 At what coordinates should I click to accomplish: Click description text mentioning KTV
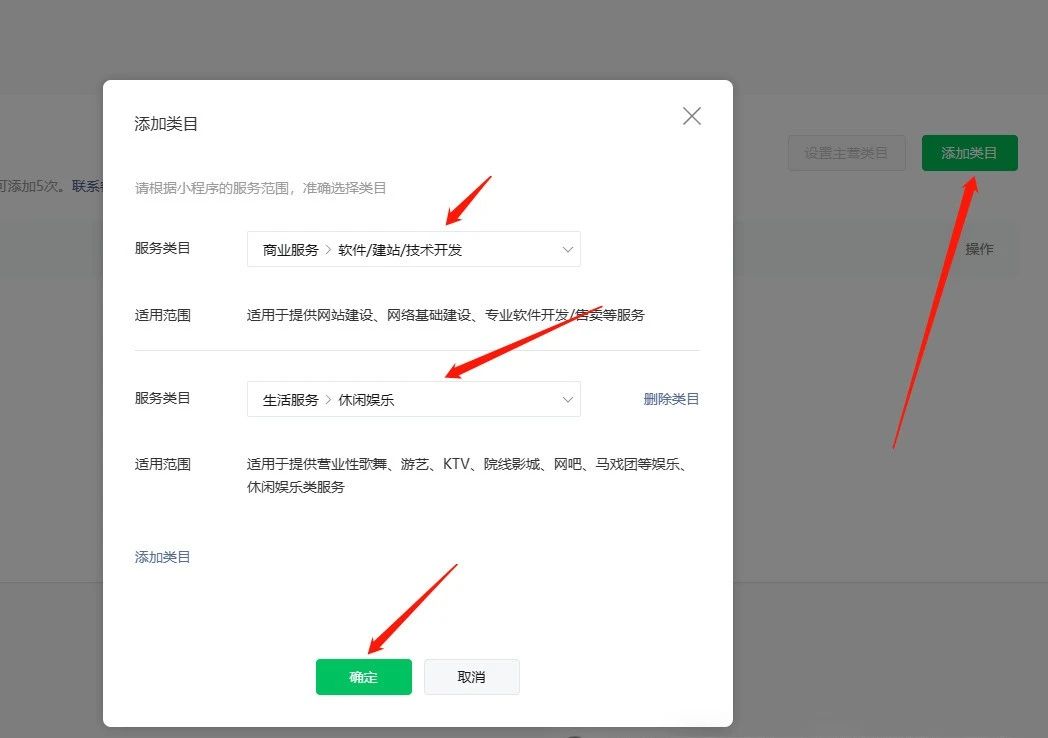pos(466,475)
